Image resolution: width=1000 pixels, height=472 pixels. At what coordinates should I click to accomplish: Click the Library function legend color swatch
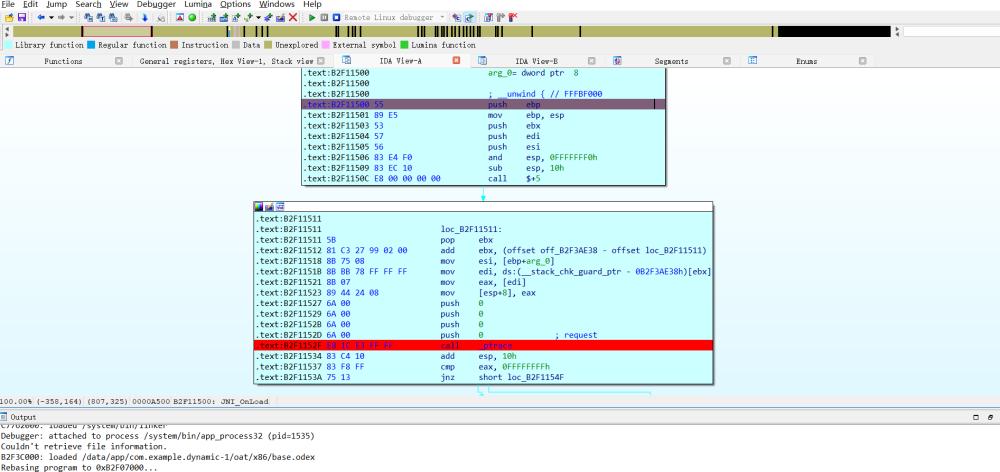[x=8, y=45]
